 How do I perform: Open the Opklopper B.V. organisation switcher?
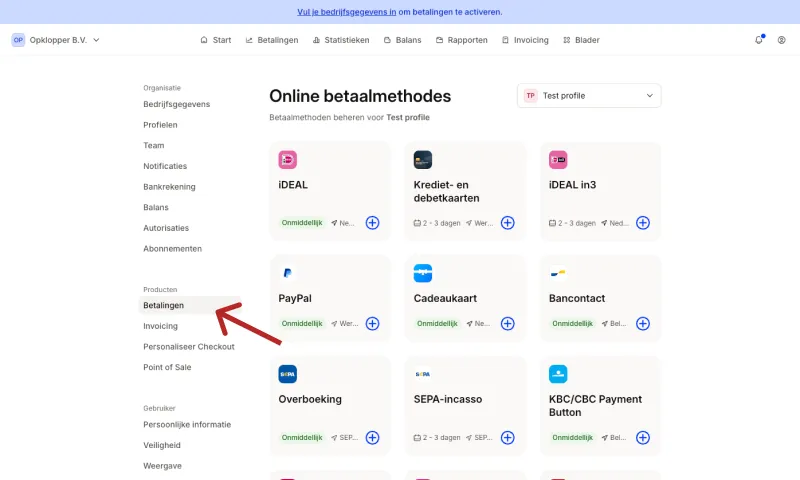click(x=56, y=40)
